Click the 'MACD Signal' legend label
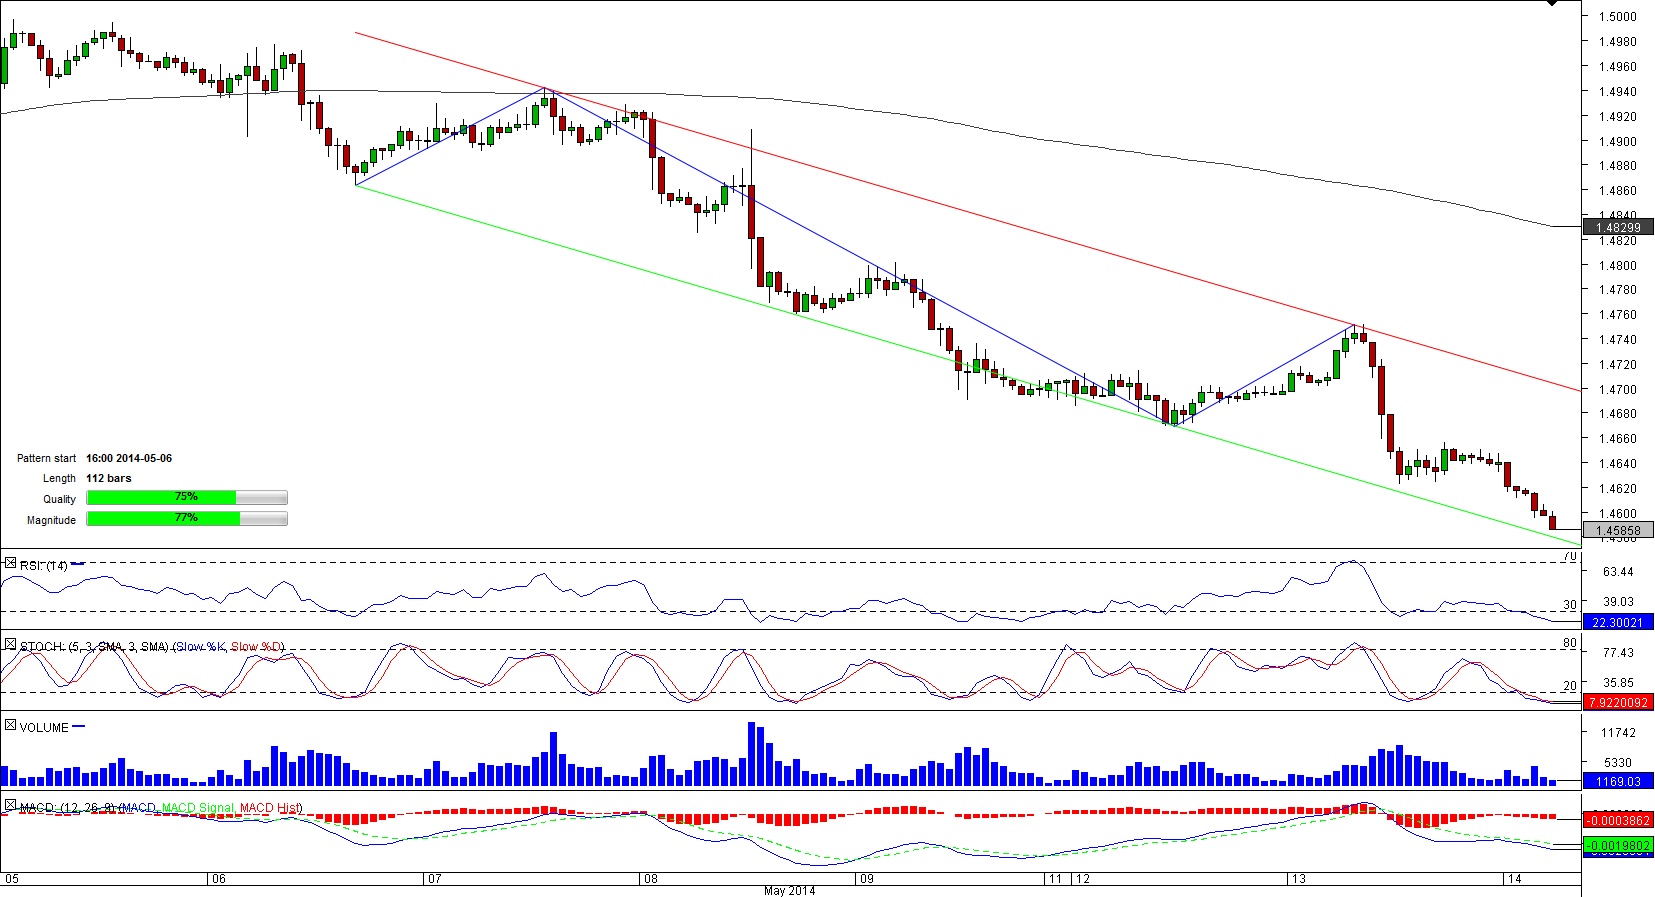Image resolution: width=1655 pixels, height=897 pixels. tap(198, 808)
